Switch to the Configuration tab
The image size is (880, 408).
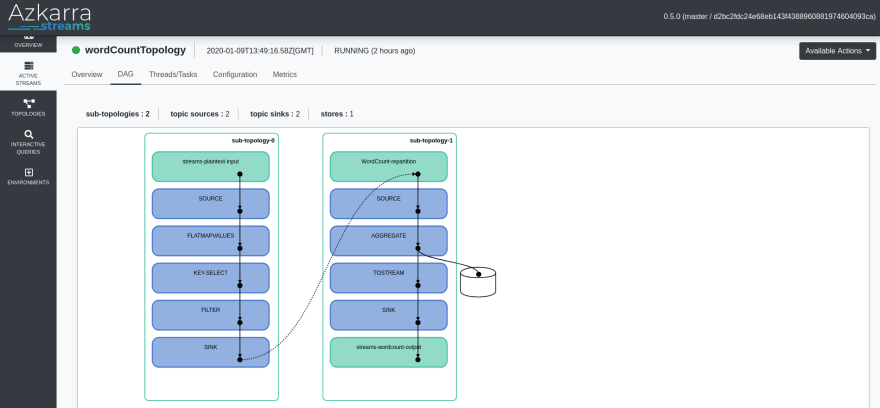click(235, 74)
